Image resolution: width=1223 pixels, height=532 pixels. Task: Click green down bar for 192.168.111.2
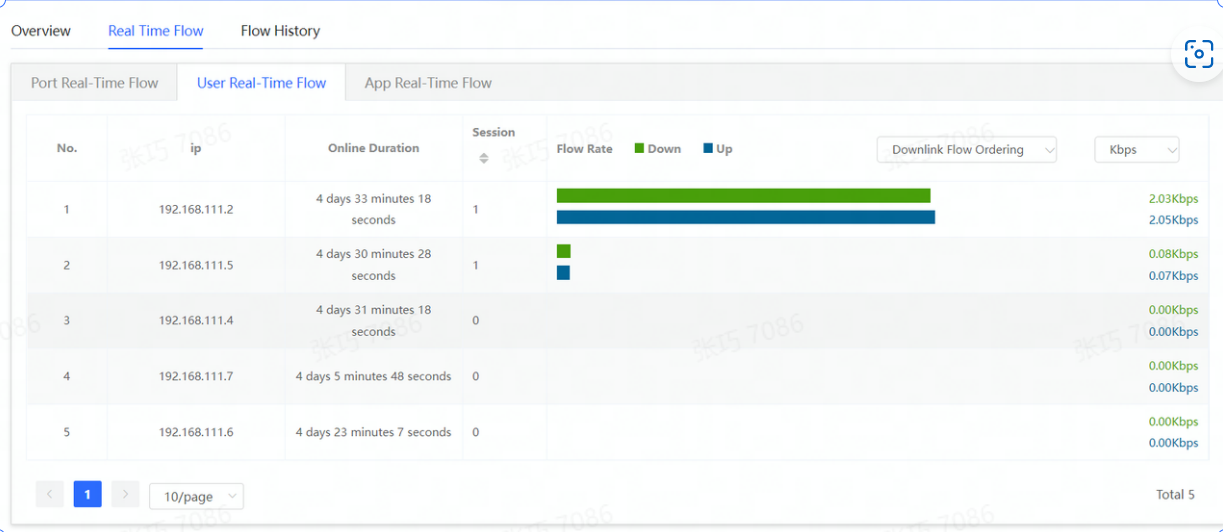coord(743,196)
